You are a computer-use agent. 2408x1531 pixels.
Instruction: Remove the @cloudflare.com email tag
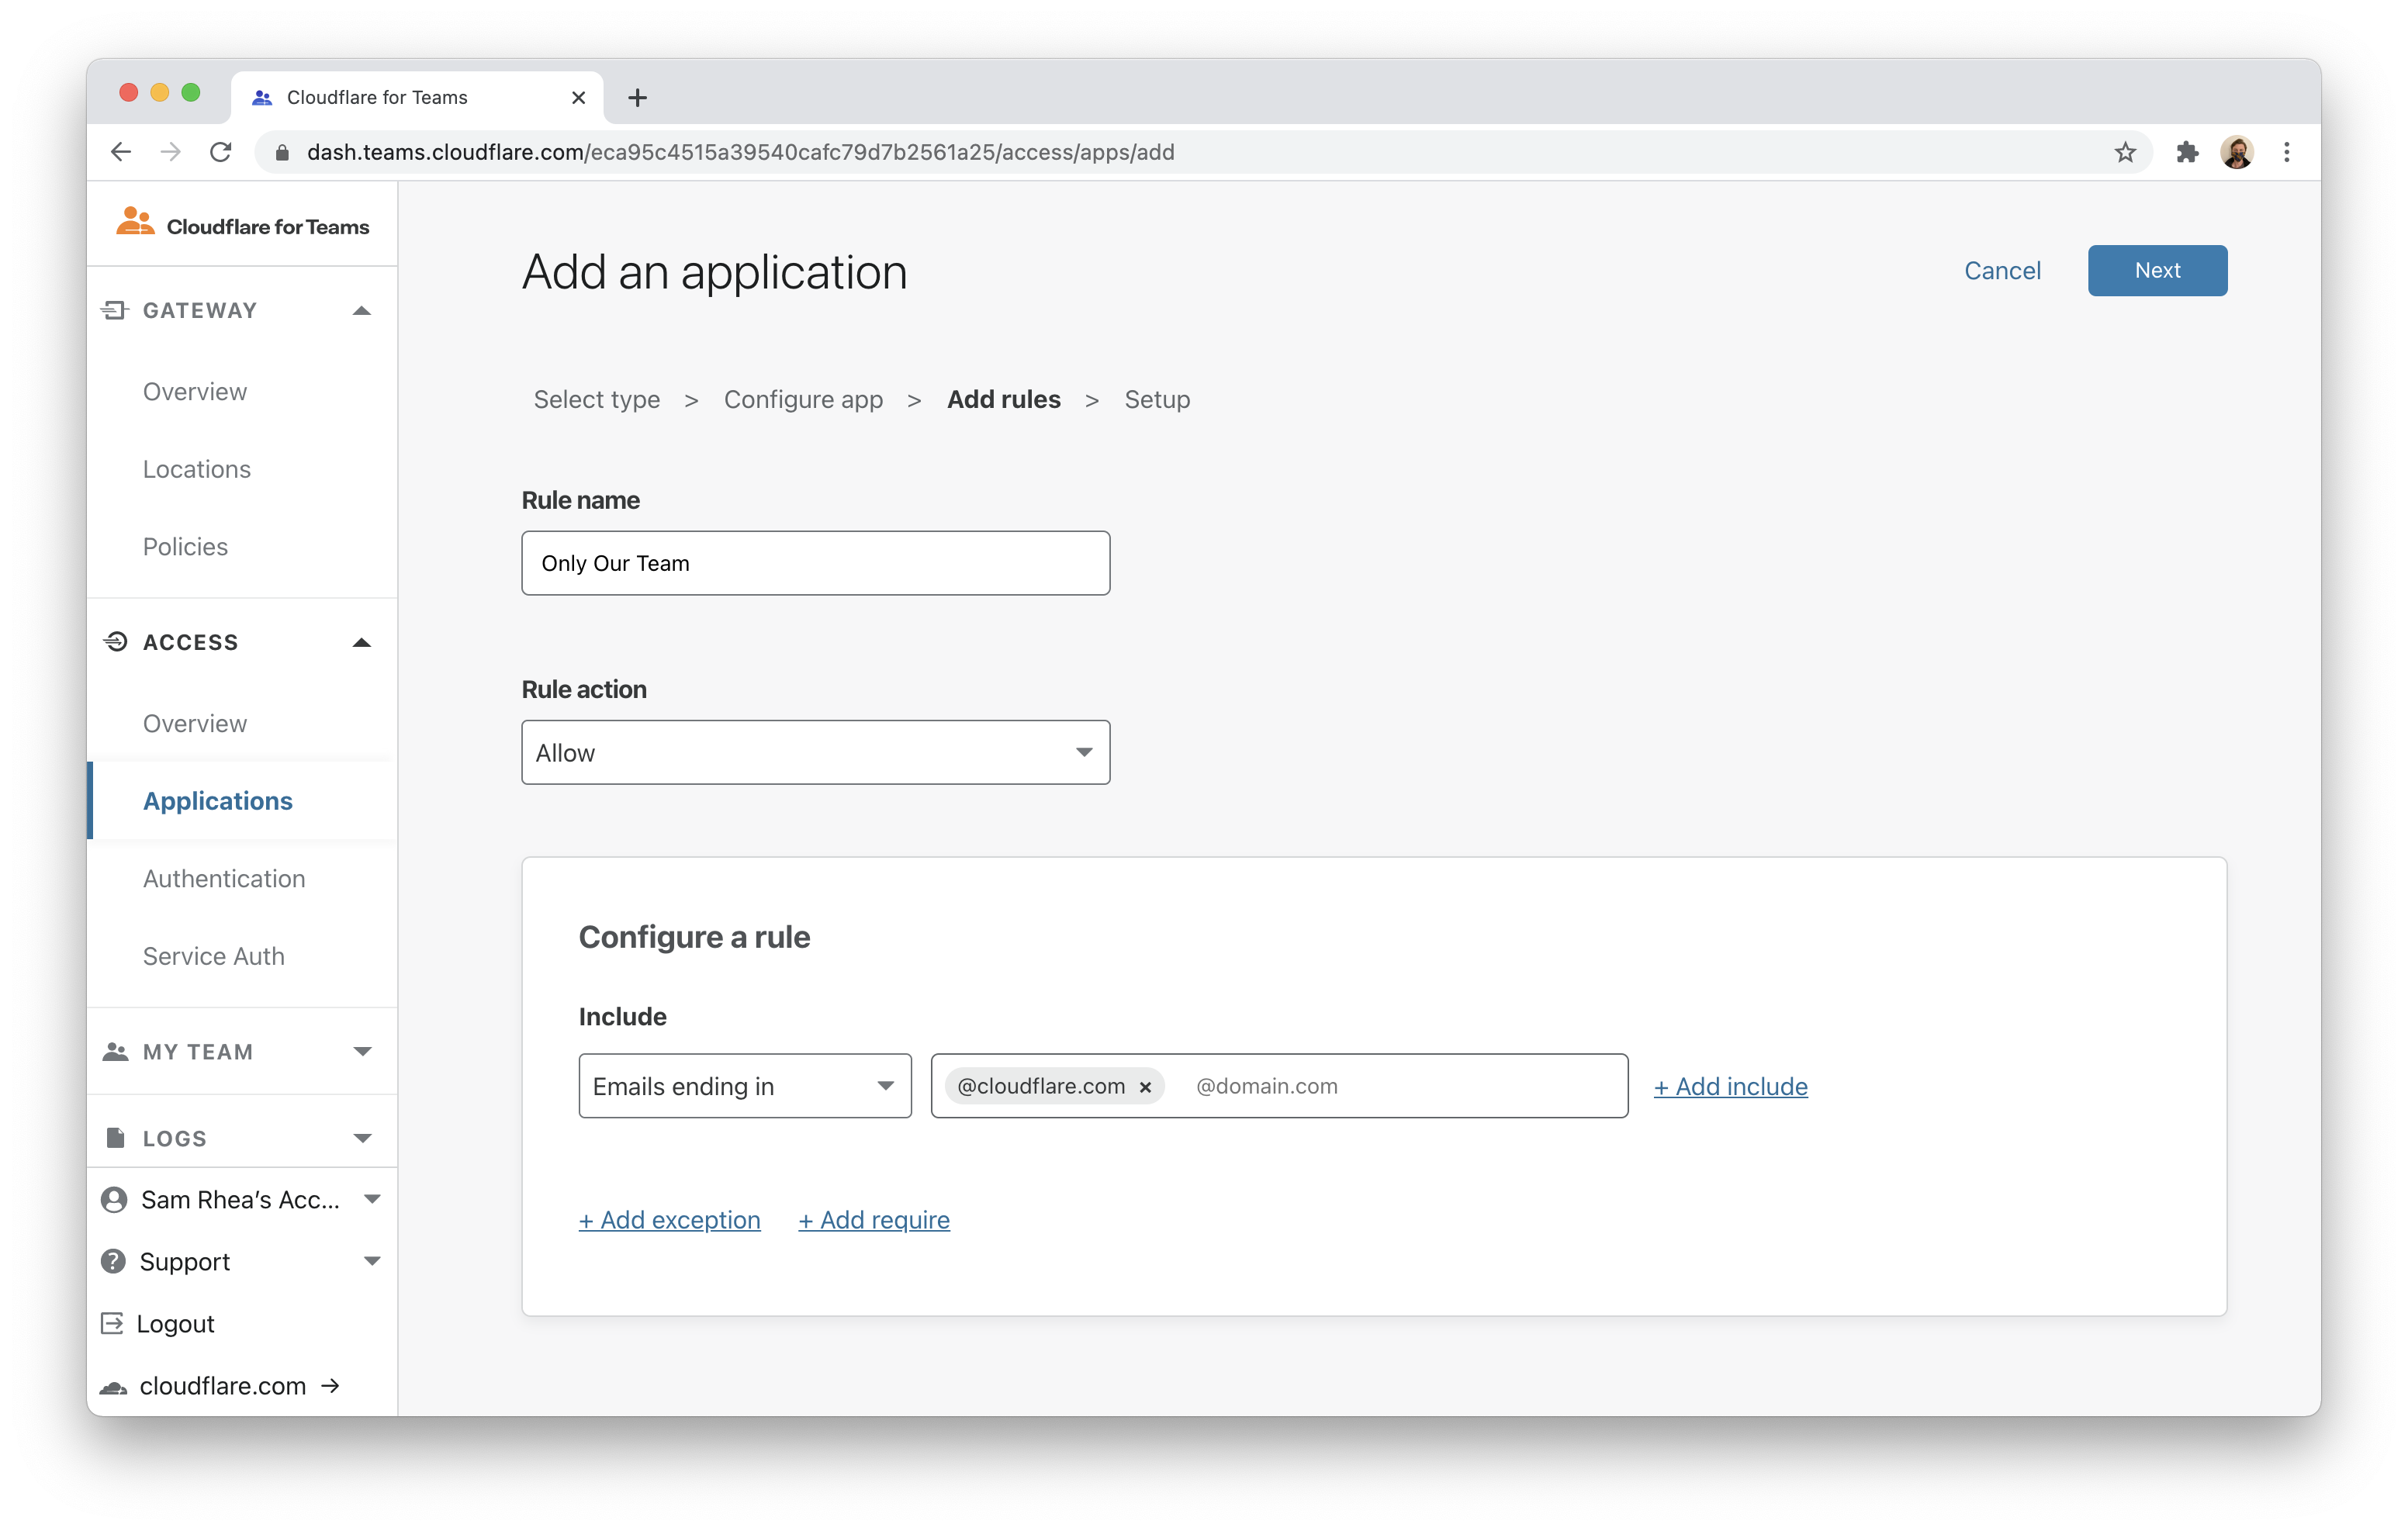pyautogui.click(x=1145, y=1087)
